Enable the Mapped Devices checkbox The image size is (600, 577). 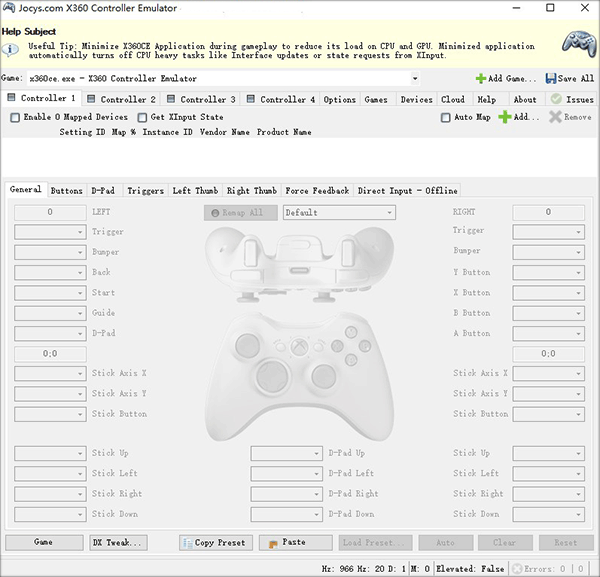click(15, 117)
